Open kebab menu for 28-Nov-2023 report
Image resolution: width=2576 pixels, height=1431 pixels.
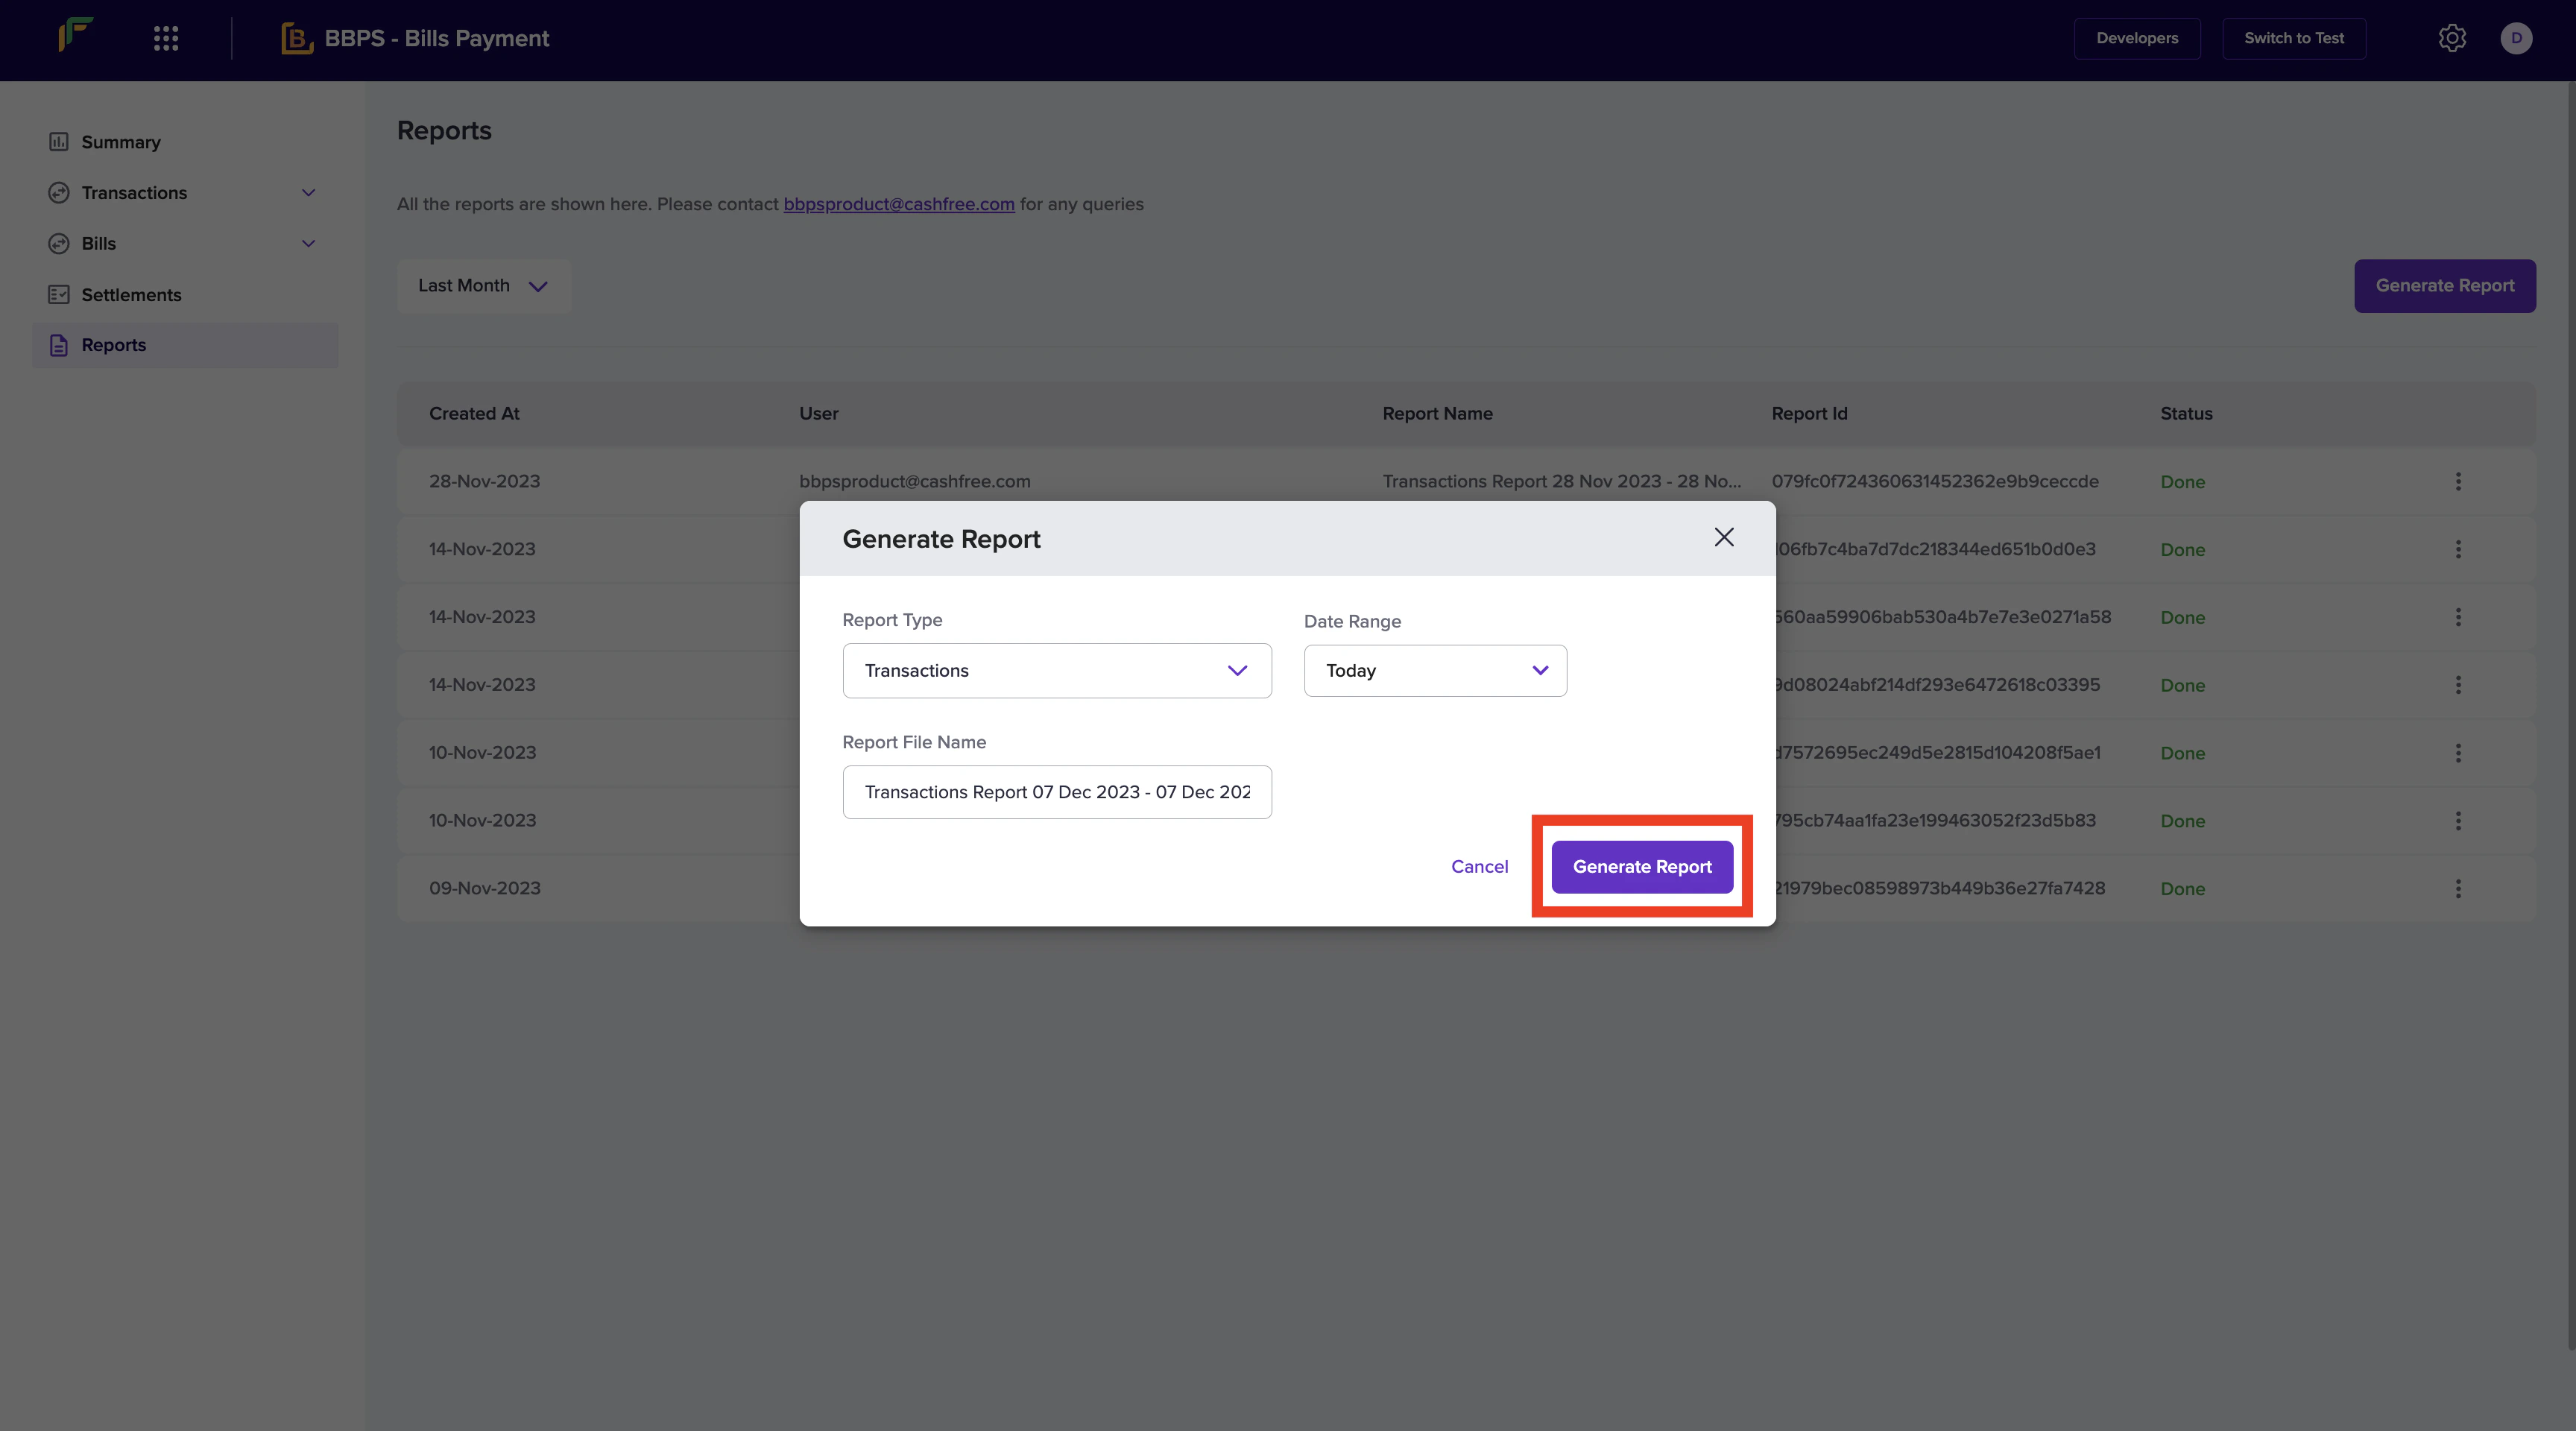(x=2458, y=482)
